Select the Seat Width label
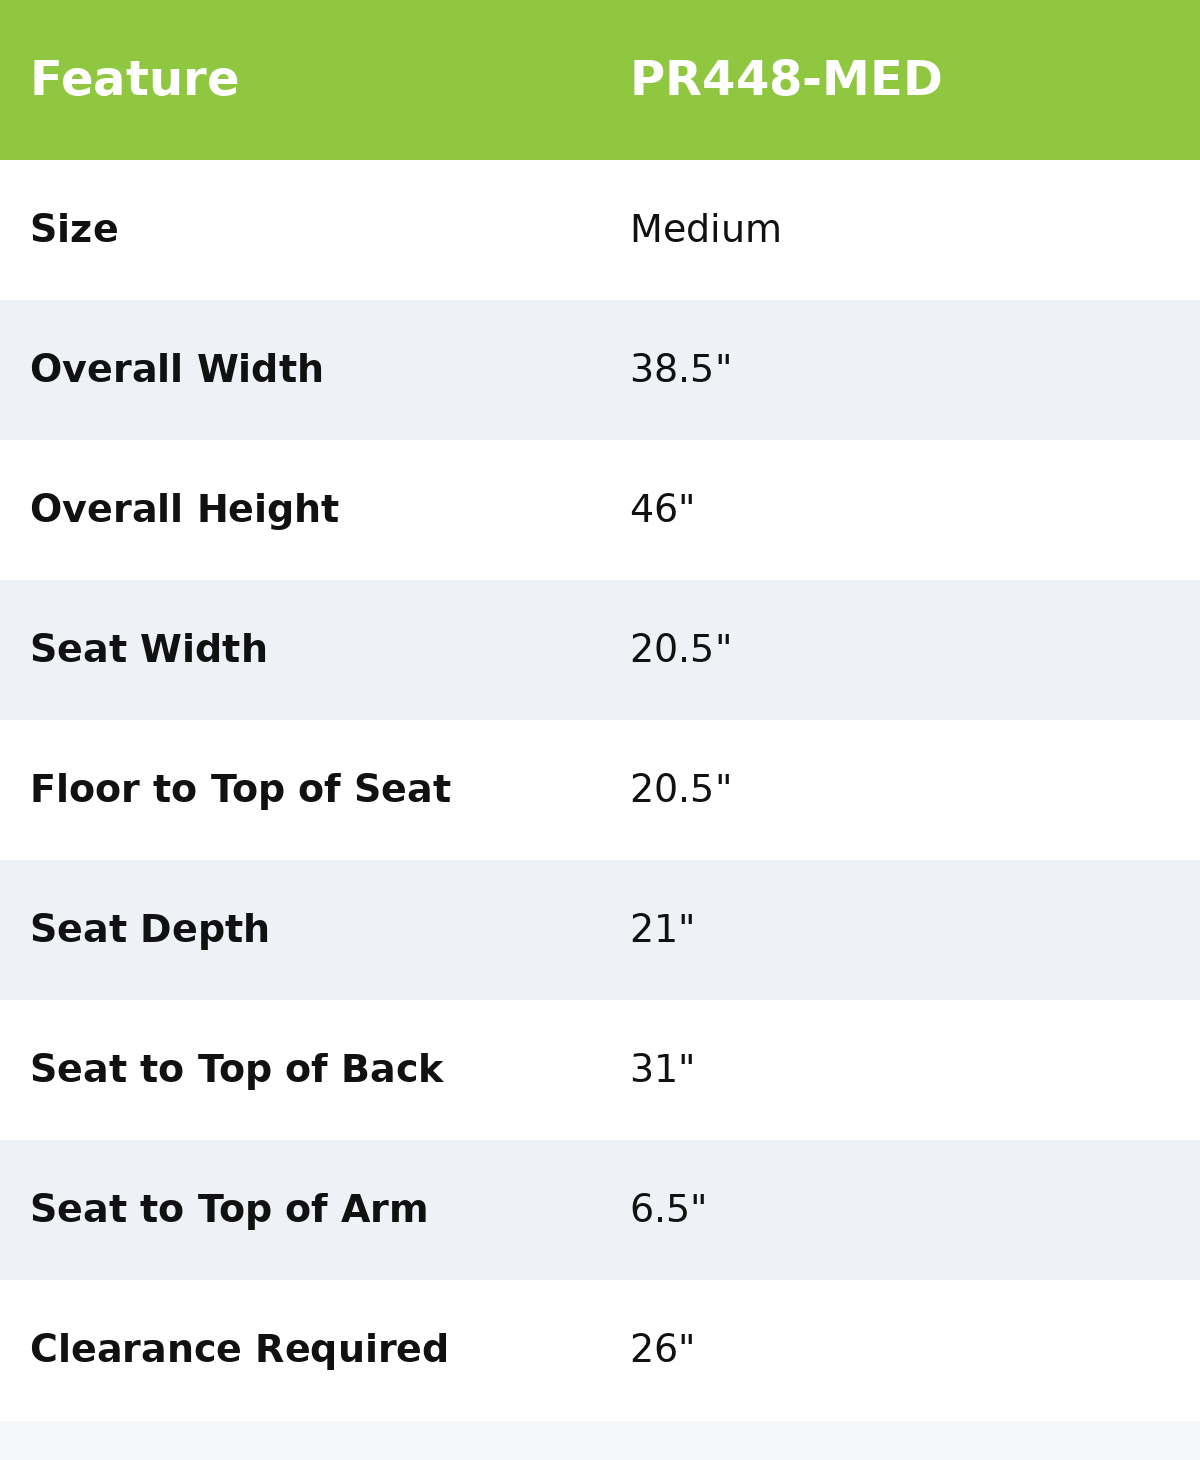The width and height of the screenshot is (1200, 1460). 149,650
